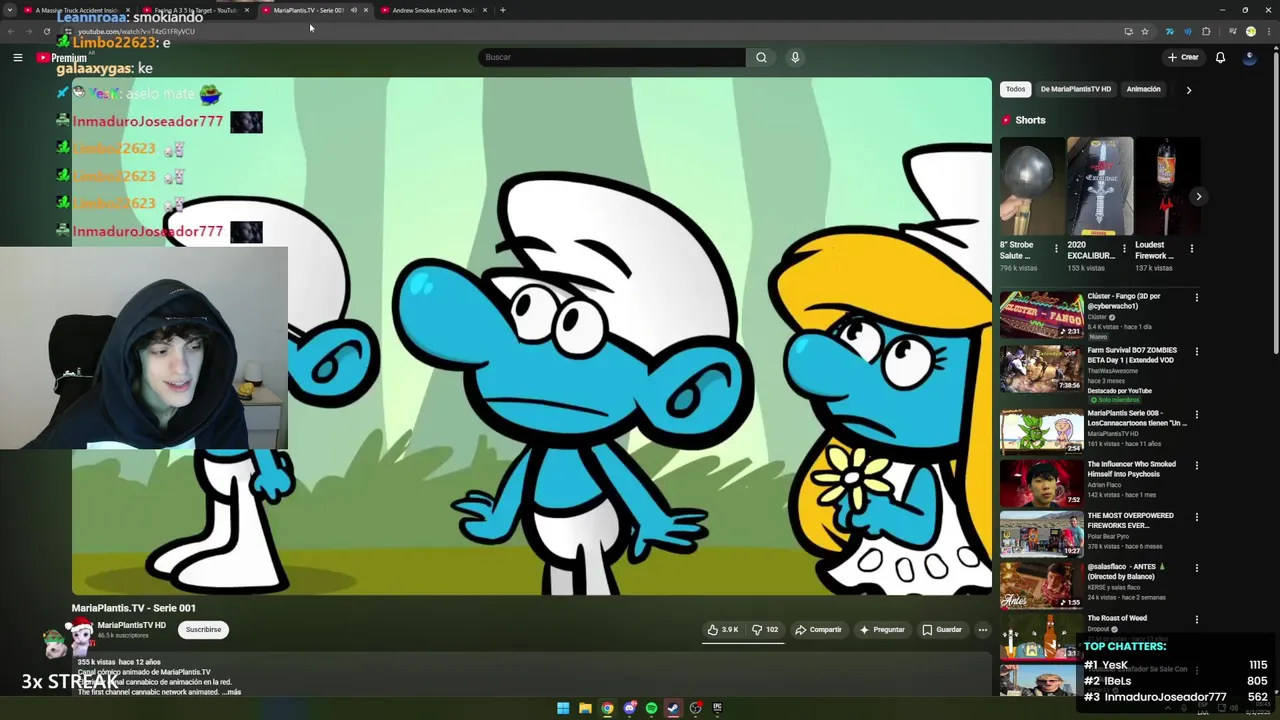Open Steam from the taskbar

(x=673, y=708)
